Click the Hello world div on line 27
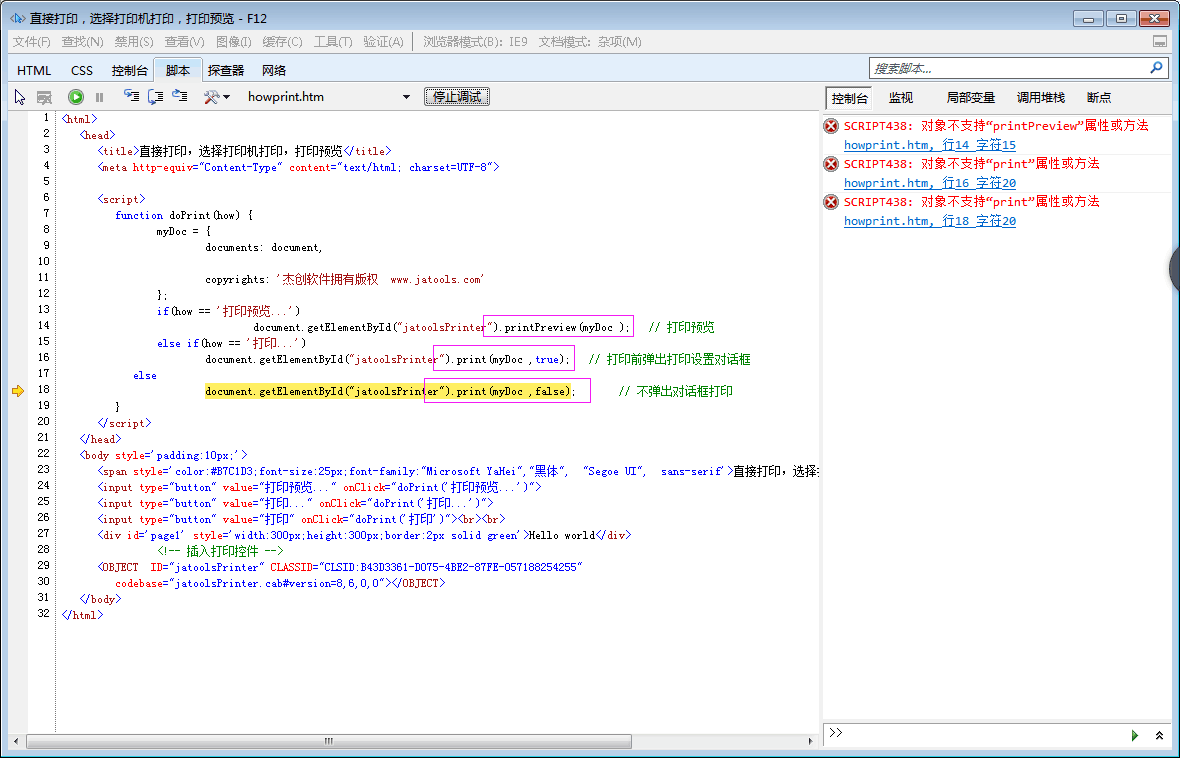Image resolution: width=1180 pixels, height=758 pixels. [364, 535]
